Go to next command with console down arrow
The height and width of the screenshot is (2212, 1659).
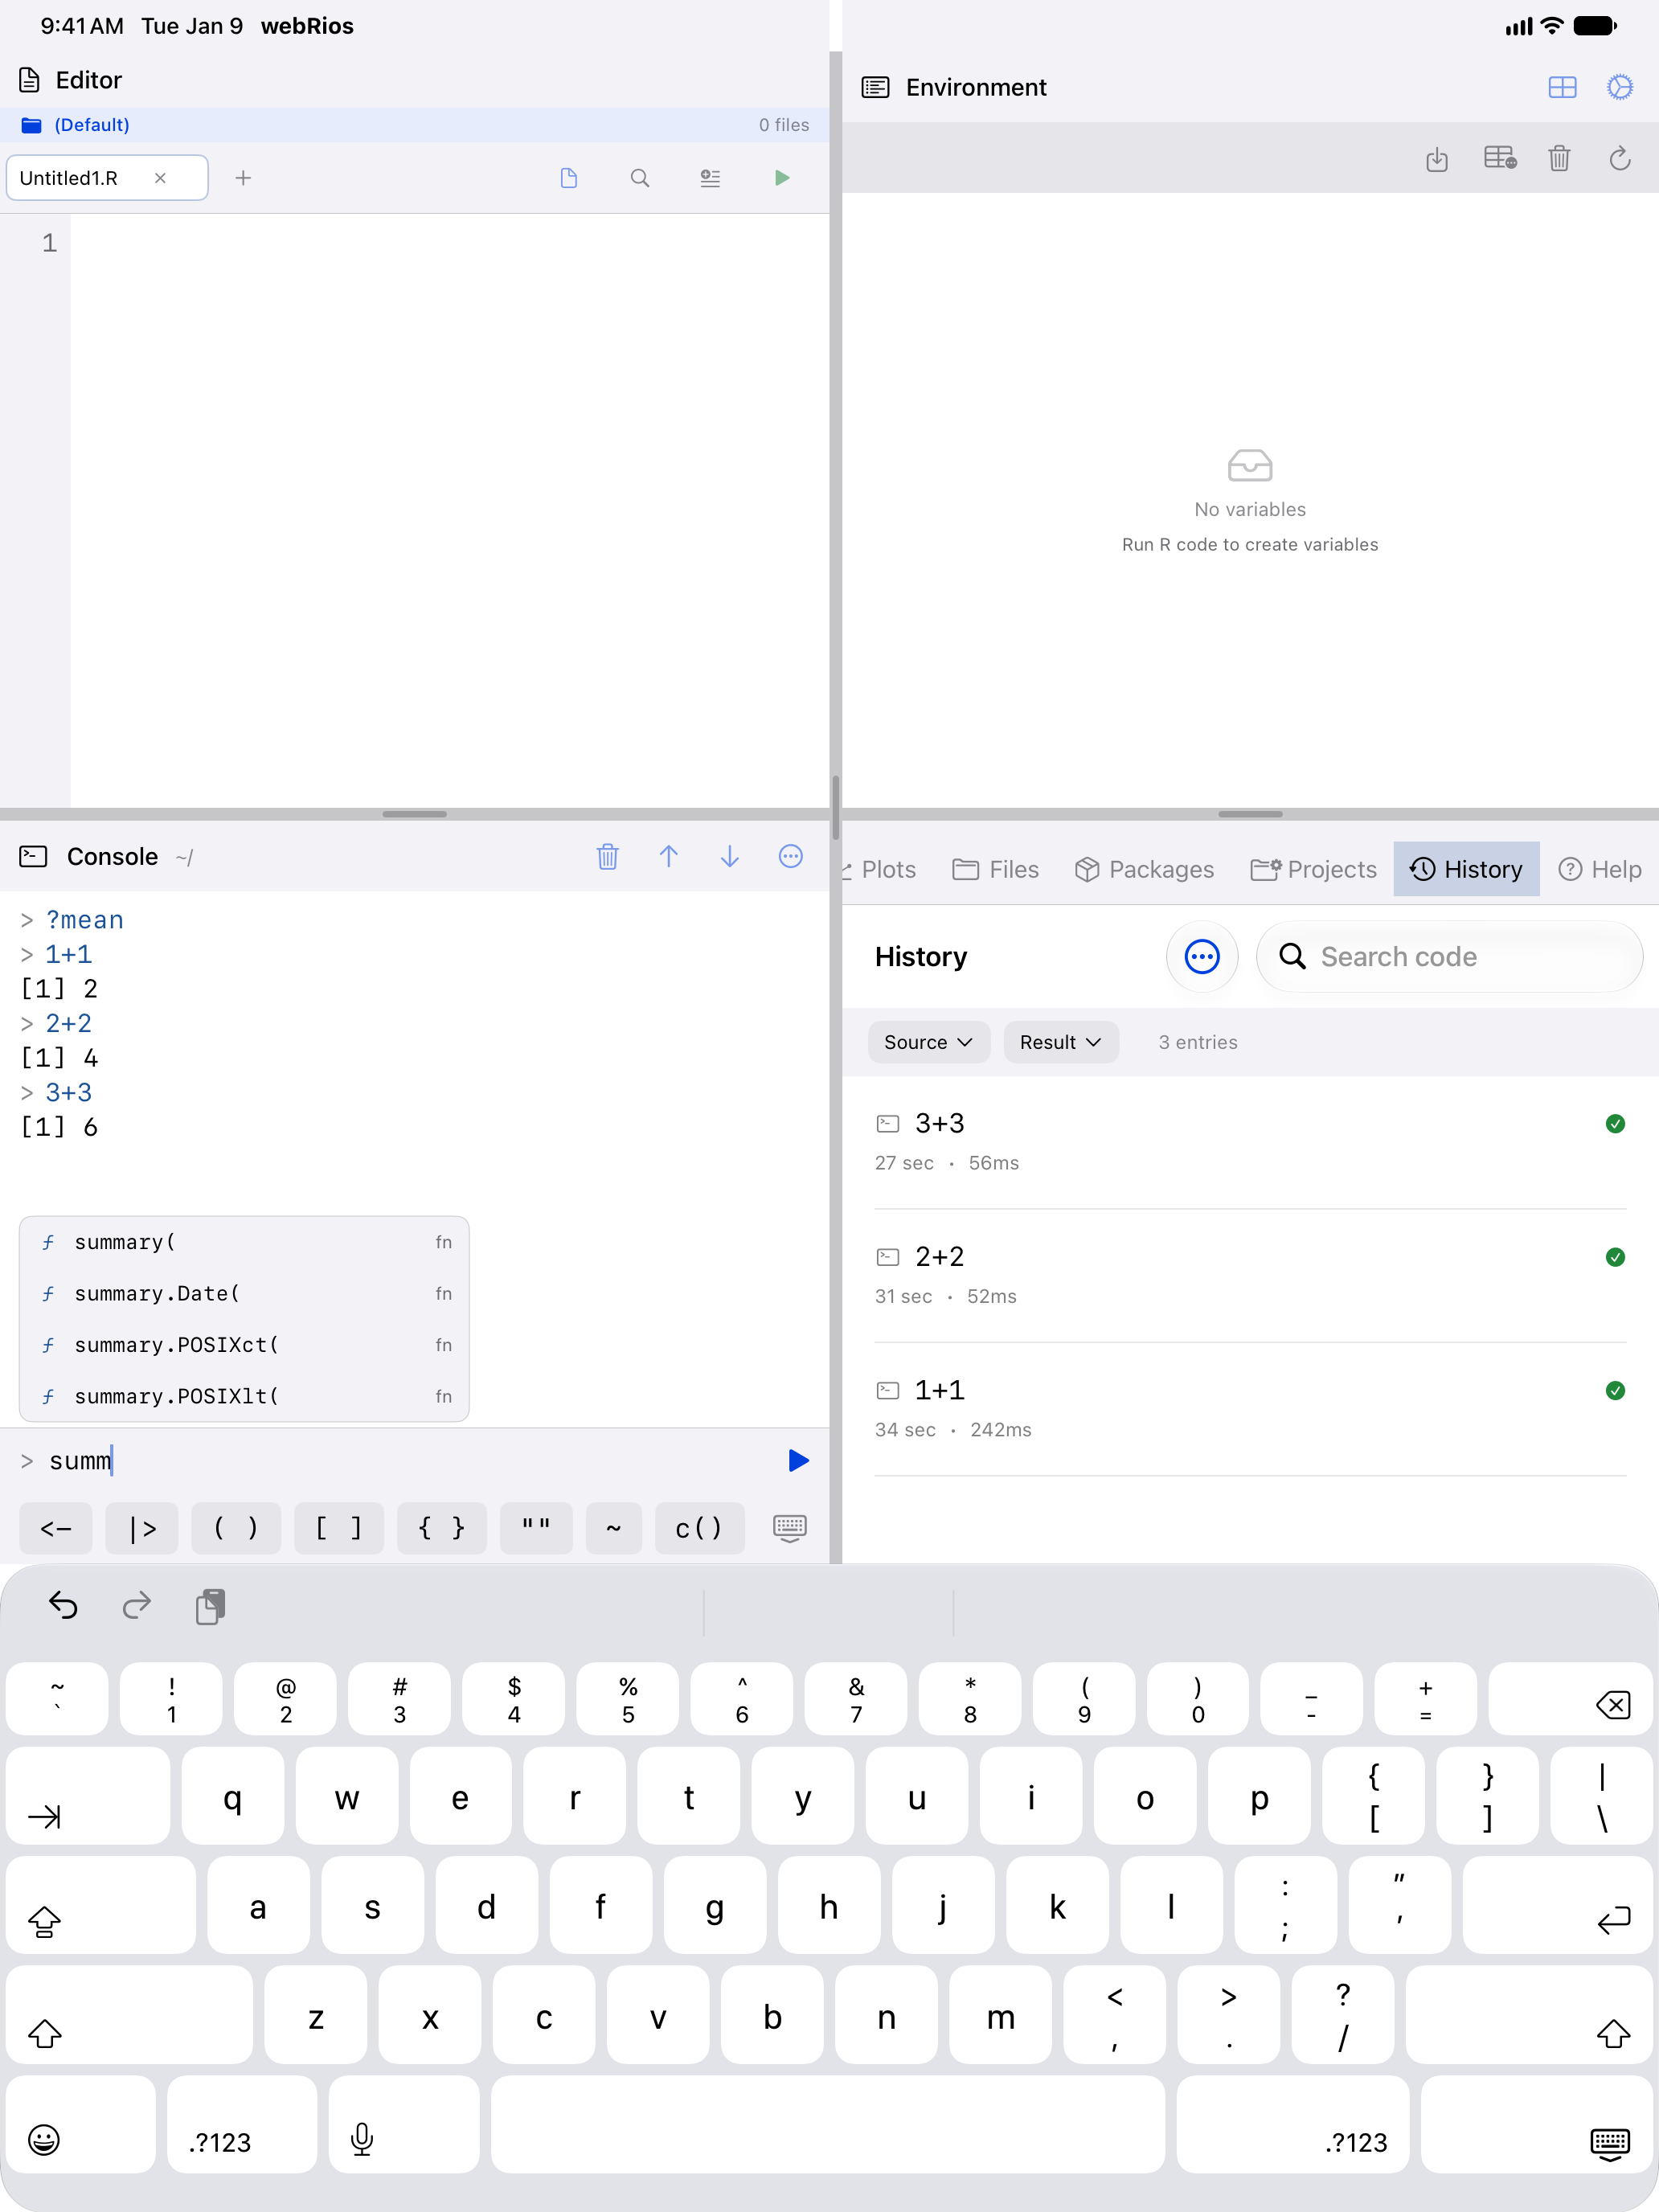[x=730, y=856]
